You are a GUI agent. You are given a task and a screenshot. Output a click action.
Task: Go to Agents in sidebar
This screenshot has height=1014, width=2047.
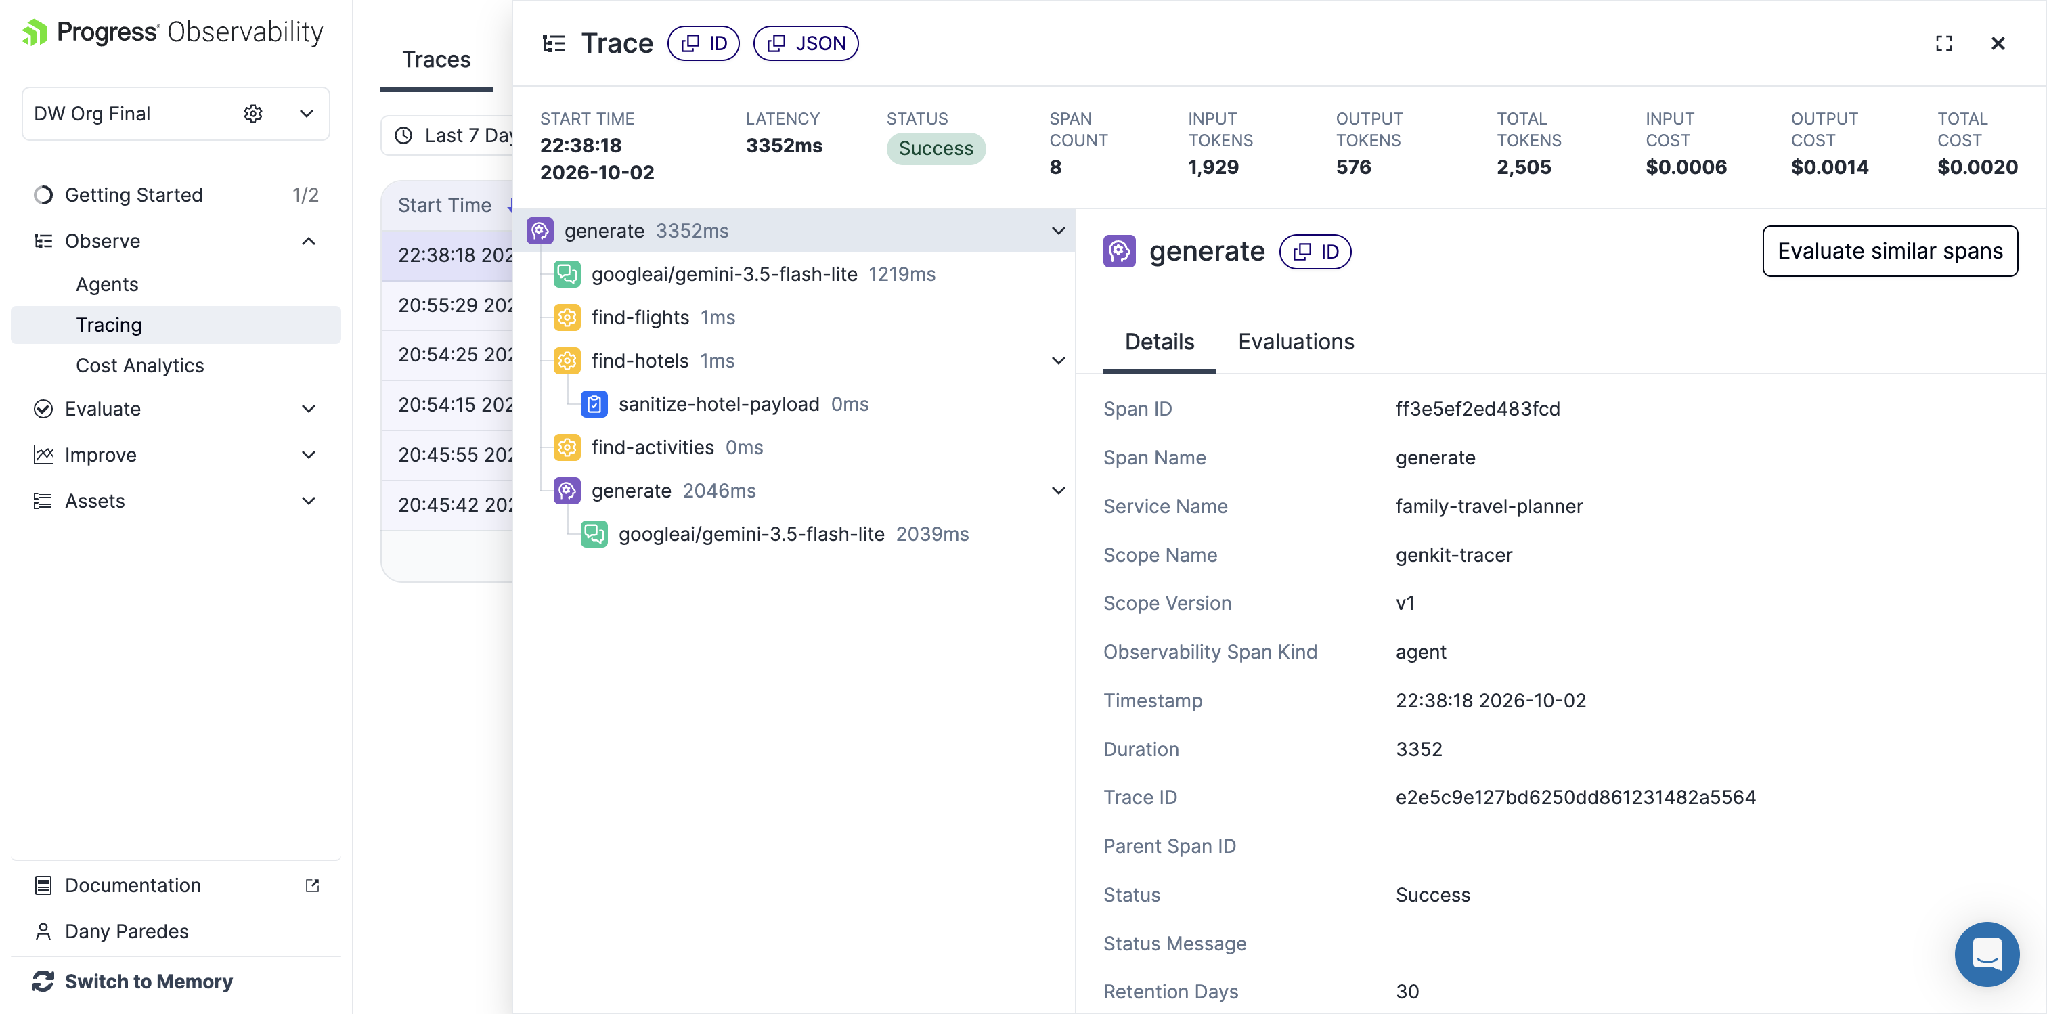tap(107, 284)
